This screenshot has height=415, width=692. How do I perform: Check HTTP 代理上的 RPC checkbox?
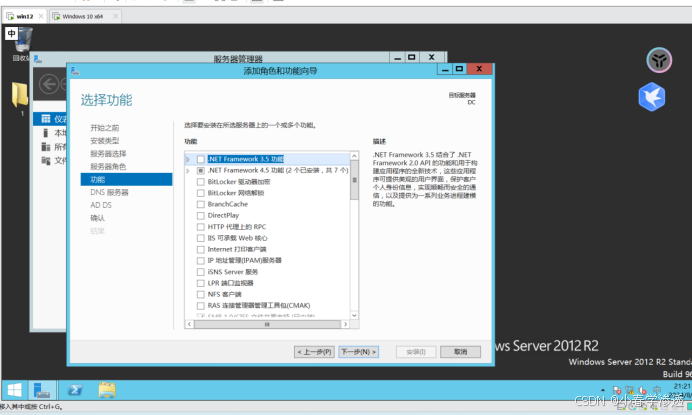[201, 227]
